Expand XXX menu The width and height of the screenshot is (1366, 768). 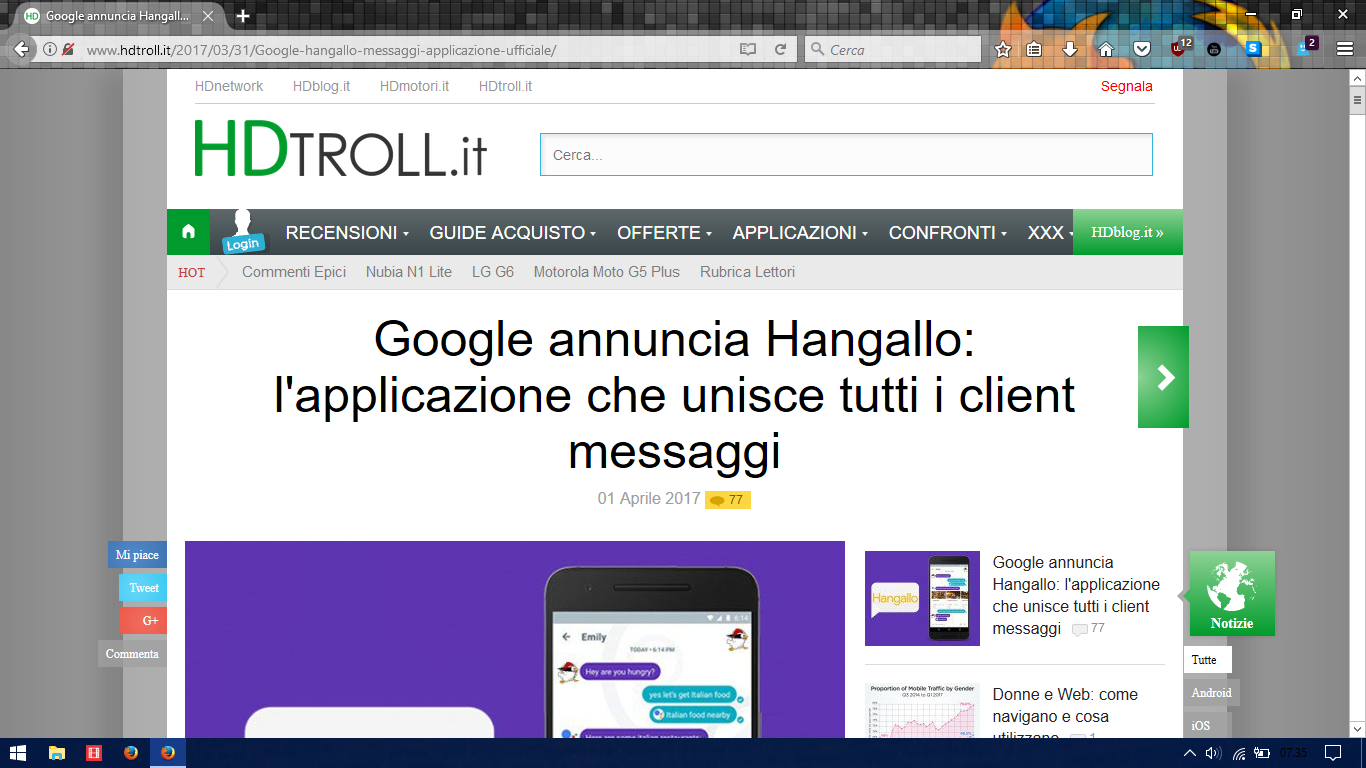click(x=1049, y=233)
